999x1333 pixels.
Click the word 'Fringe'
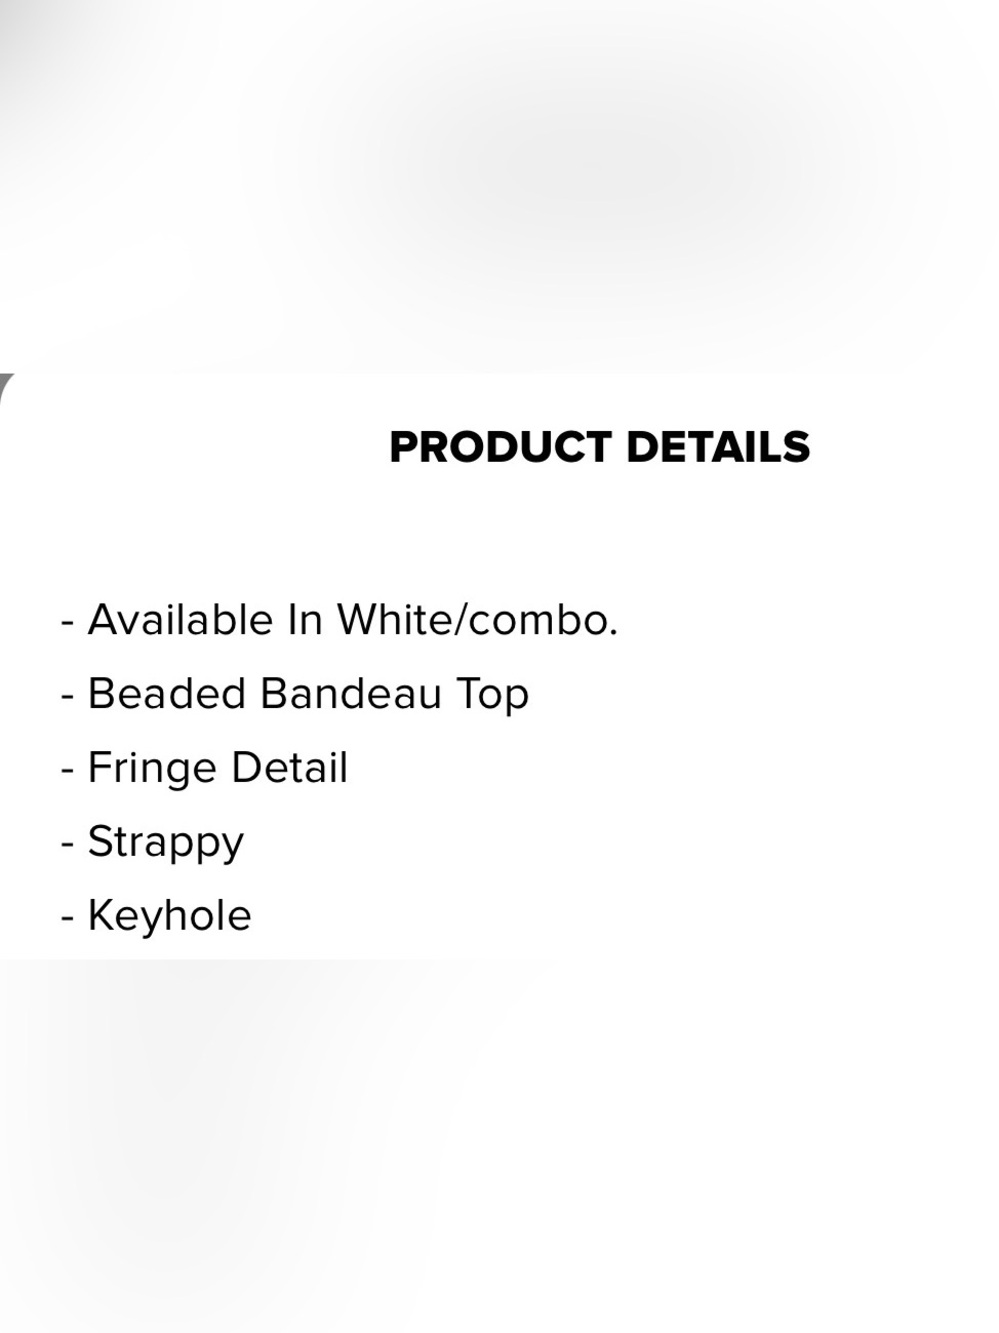pos(153,769)
